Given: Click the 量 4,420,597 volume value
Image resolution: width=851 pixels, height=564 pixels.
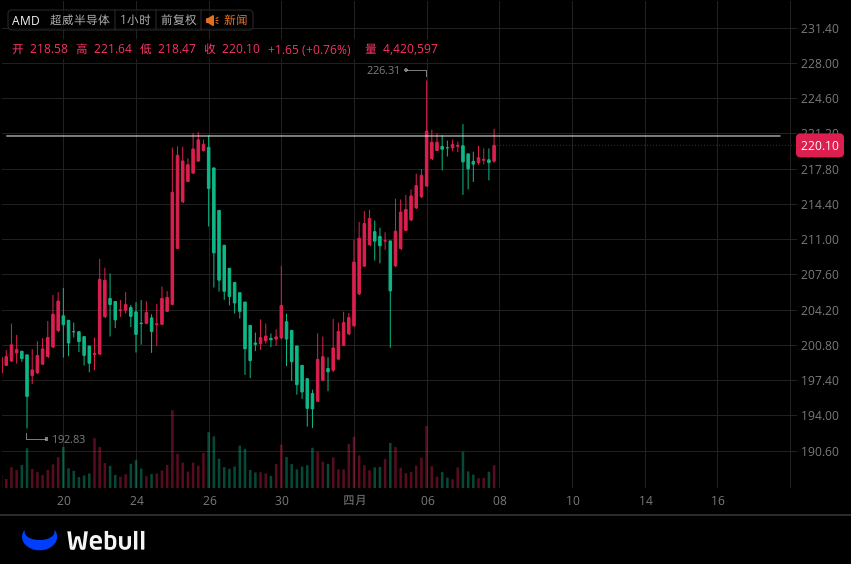Looking at the screenshot, I should [401, 49].
